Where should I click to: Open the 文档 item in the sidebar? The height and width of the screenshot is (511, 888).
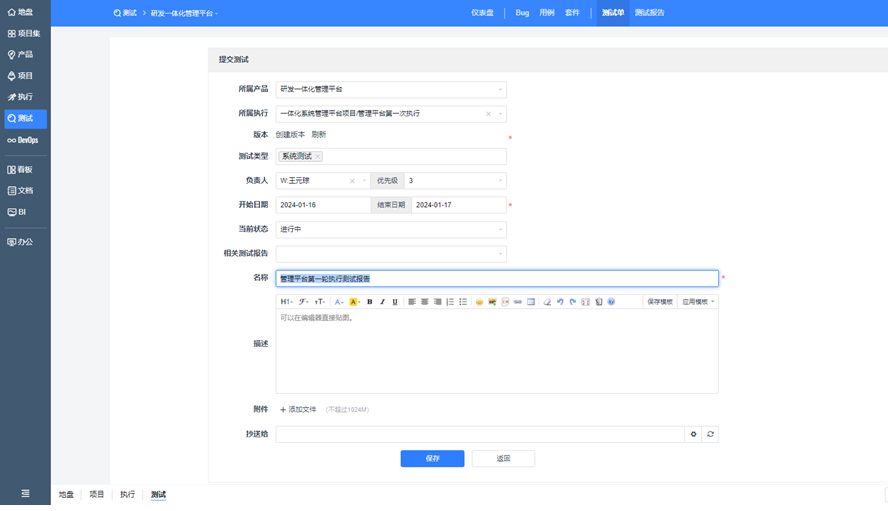pyautogui.click(x=20, y=190)
